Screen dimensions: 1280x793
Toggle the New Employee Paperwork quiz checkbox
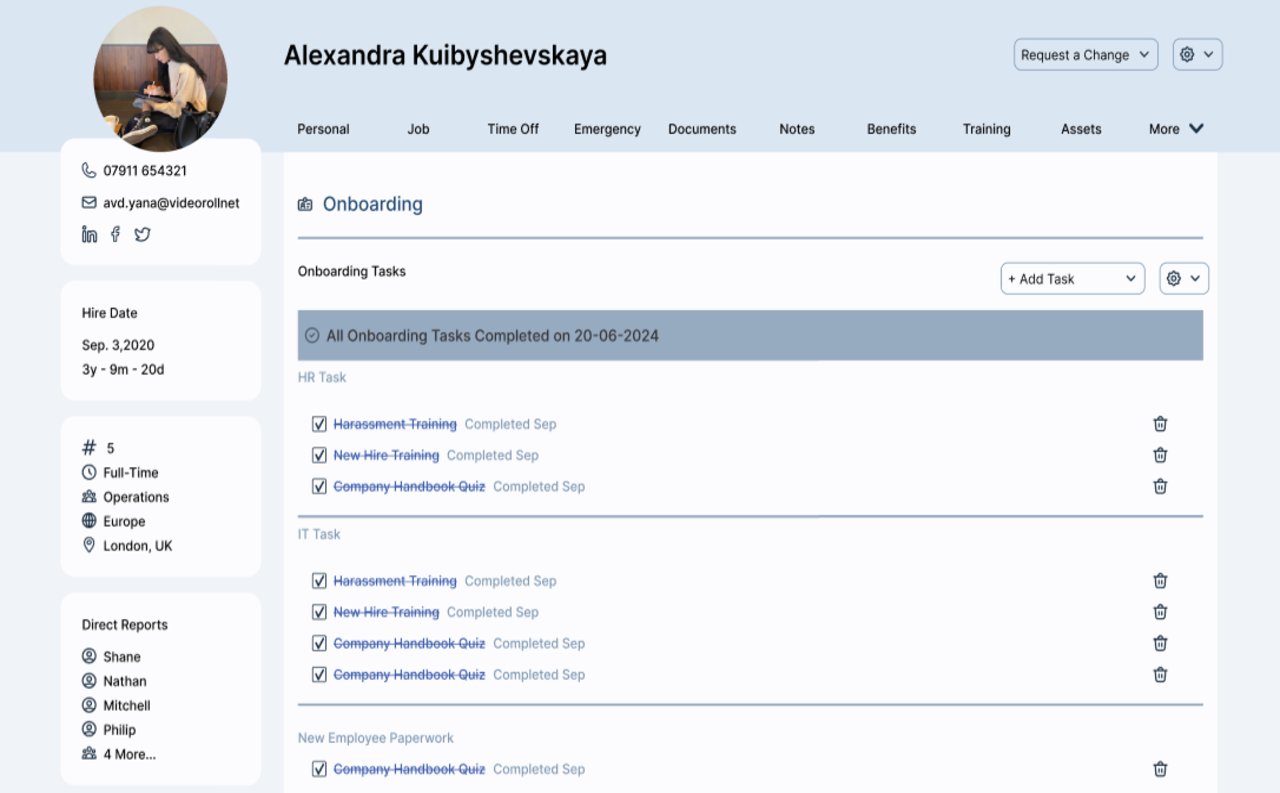[319, 769]
